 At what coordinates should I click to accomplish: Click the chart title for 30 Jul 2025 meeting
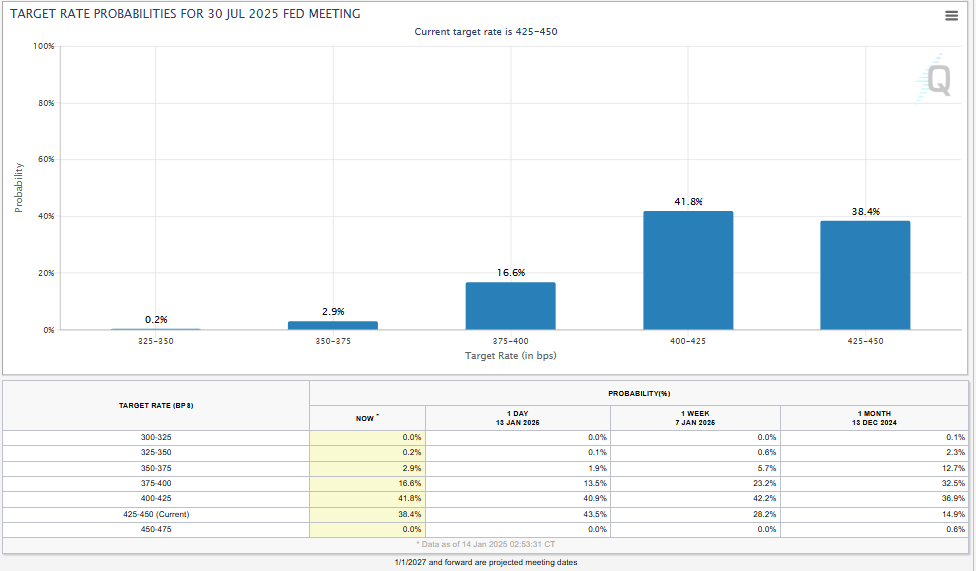coord(185,14)
